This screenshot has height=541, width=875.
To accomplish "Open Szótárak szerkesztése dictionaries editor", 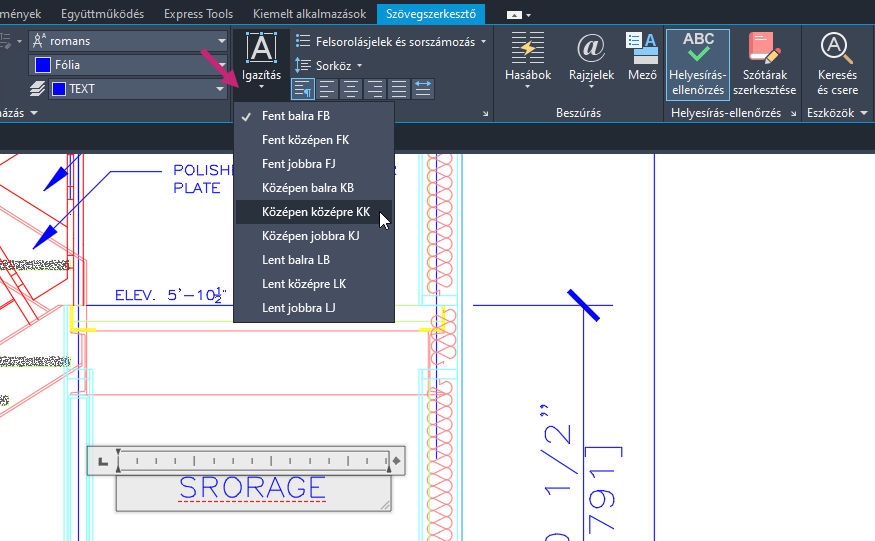I will pyautogui.click(x=765, y=65).
